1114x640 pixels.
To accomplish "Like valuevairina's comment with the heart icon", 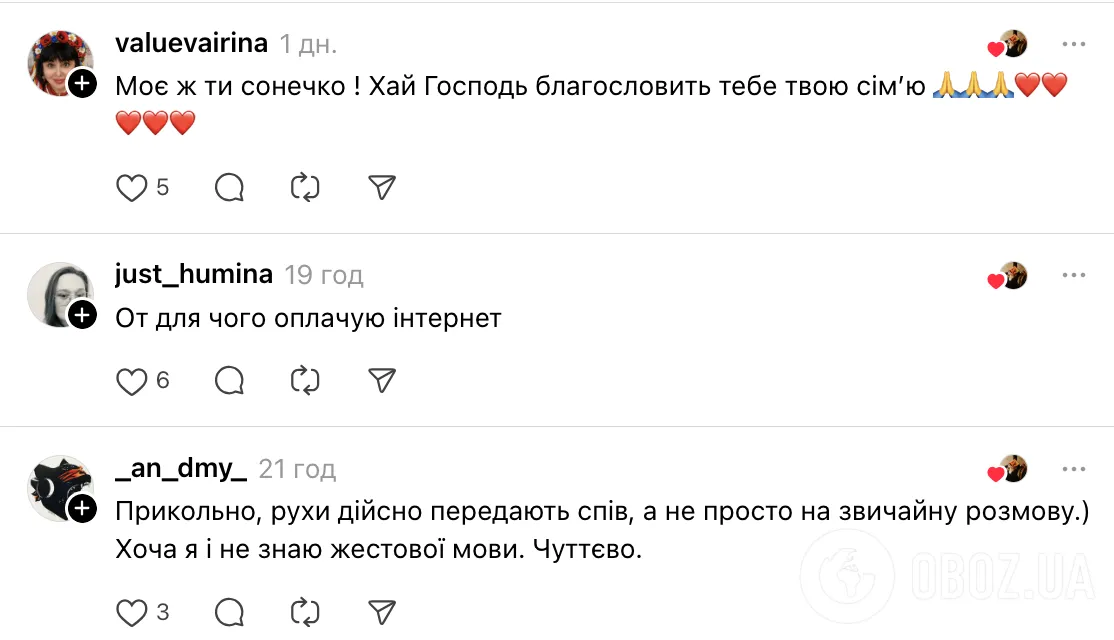I will [x=131, y=186].
